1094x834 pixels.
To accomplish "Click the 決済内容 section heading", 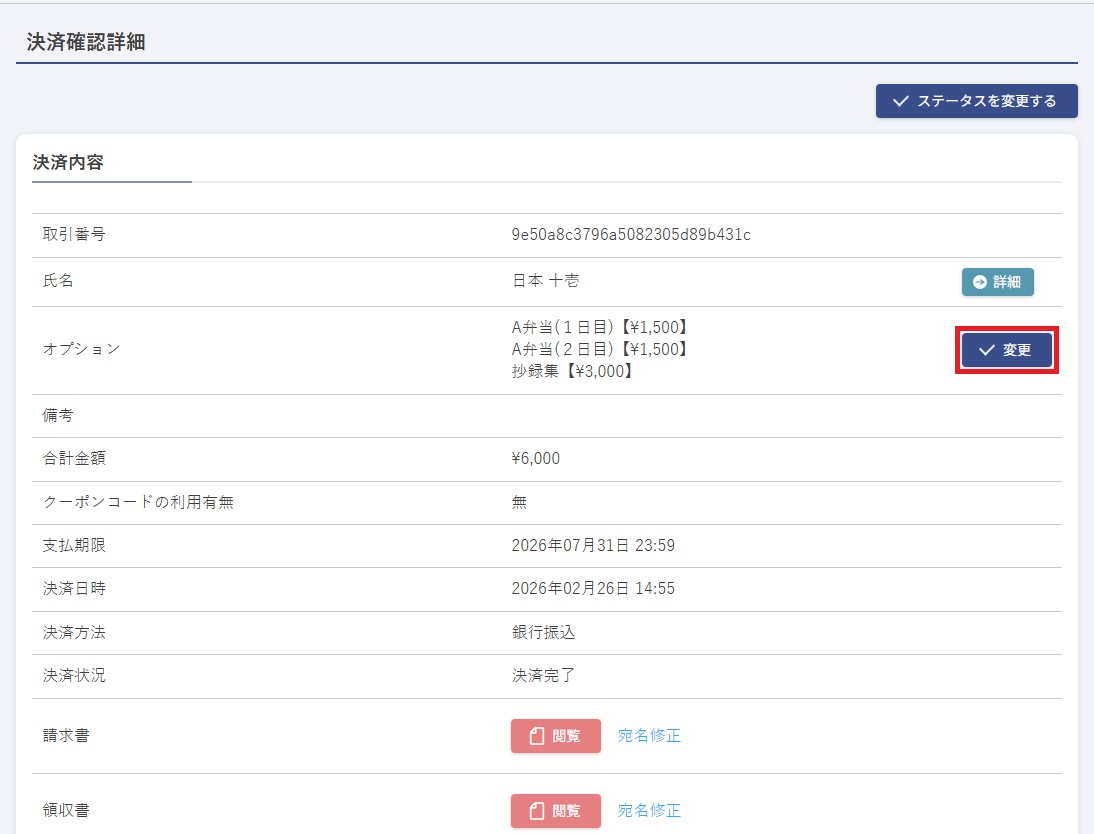I will click(68, 162).
